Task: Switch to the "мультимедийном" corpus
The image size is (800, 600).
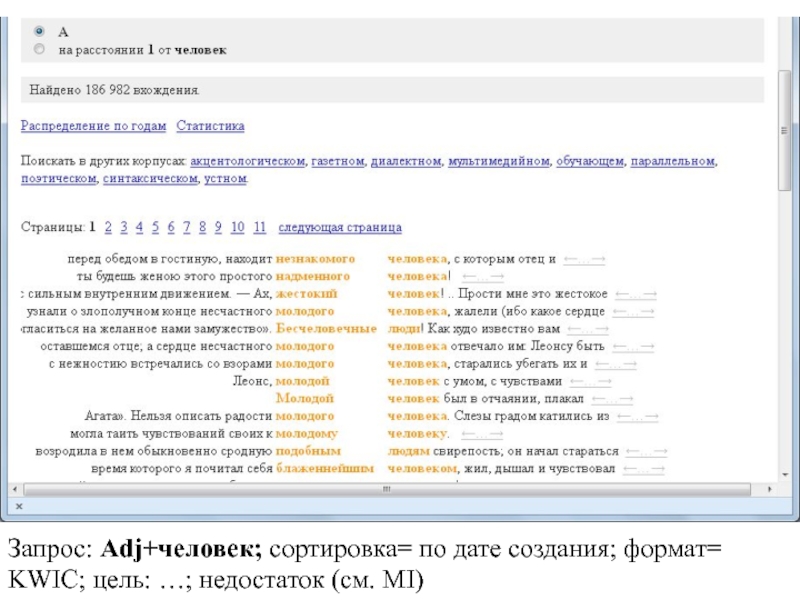Action: pos(498,161)
